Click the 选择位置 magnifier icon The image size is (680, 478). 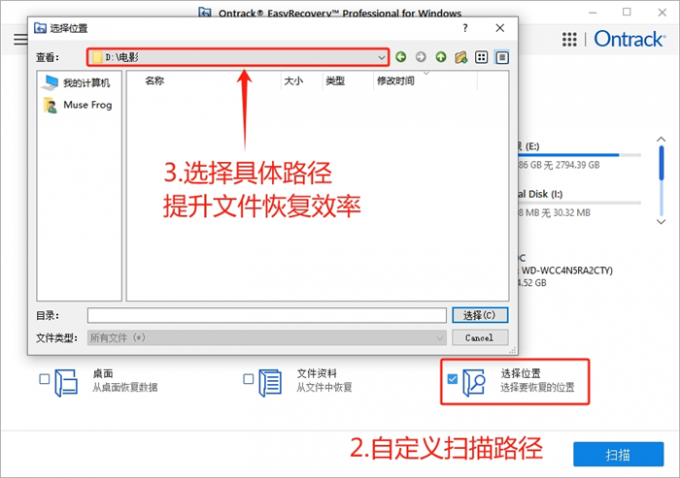474,383
